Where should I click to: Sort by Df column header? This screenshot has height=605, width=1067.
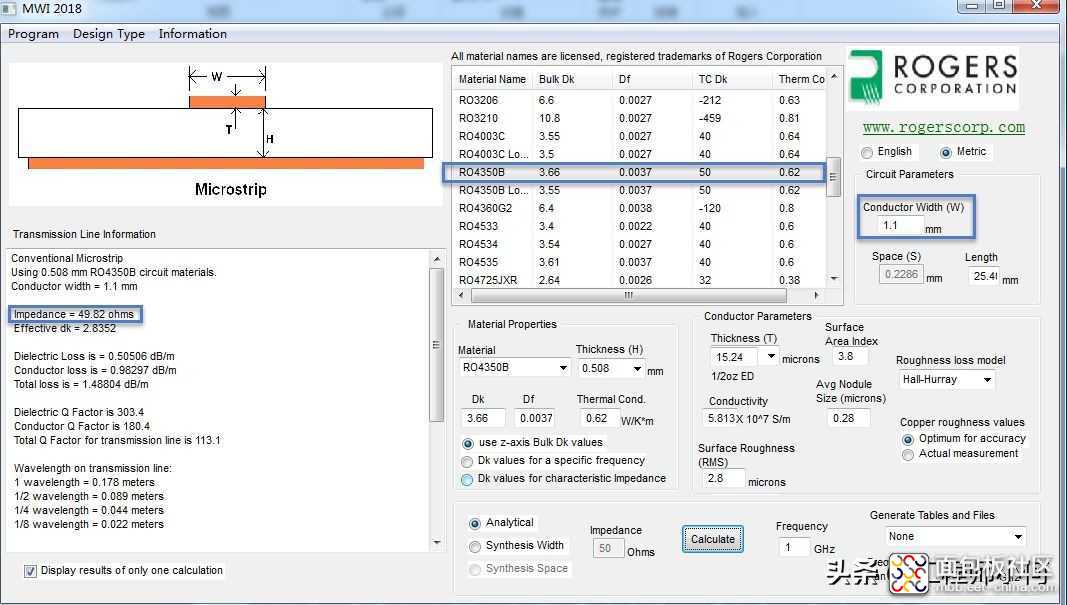(x=652, y=80)
